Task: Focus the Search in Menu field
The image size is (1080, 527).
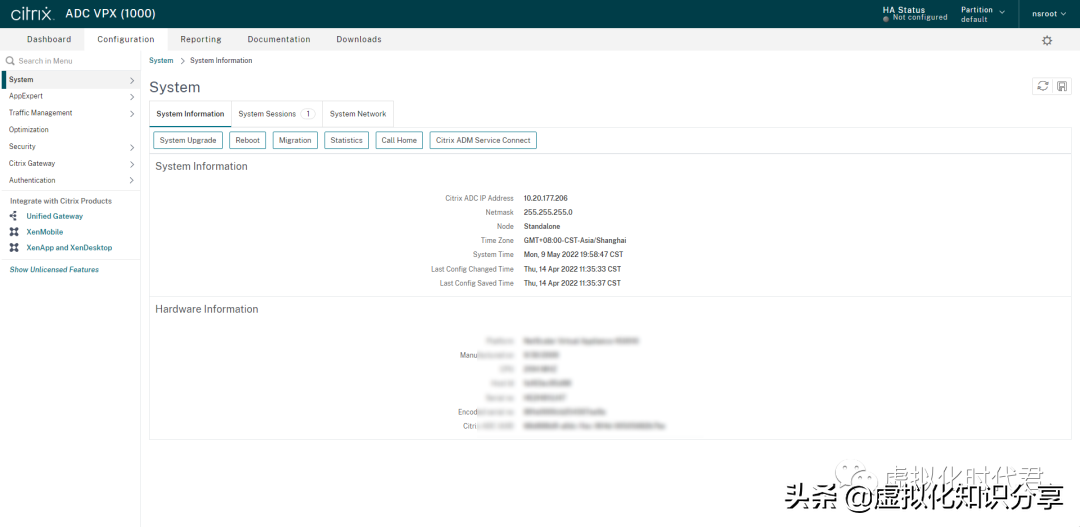Action: point(69,61)
